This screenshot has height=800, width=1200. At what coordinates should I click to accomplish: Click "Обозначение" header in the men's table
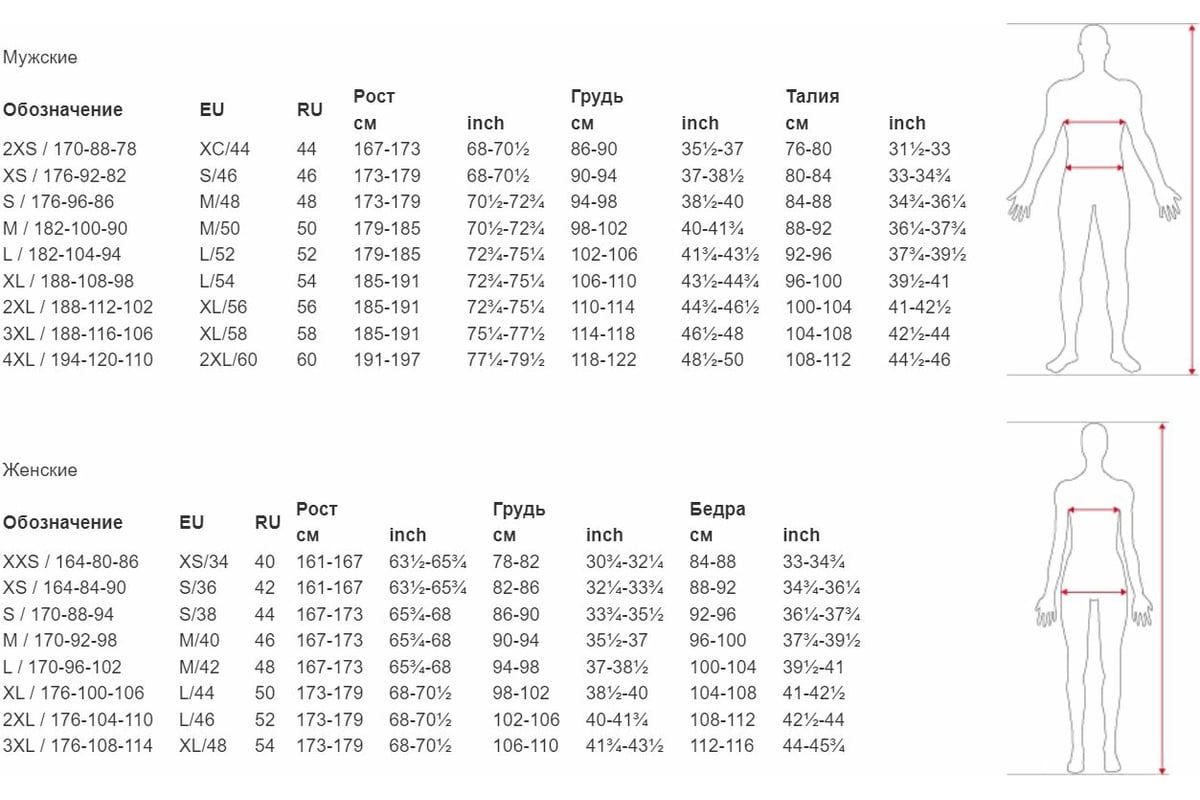click(x=63, y=110)
